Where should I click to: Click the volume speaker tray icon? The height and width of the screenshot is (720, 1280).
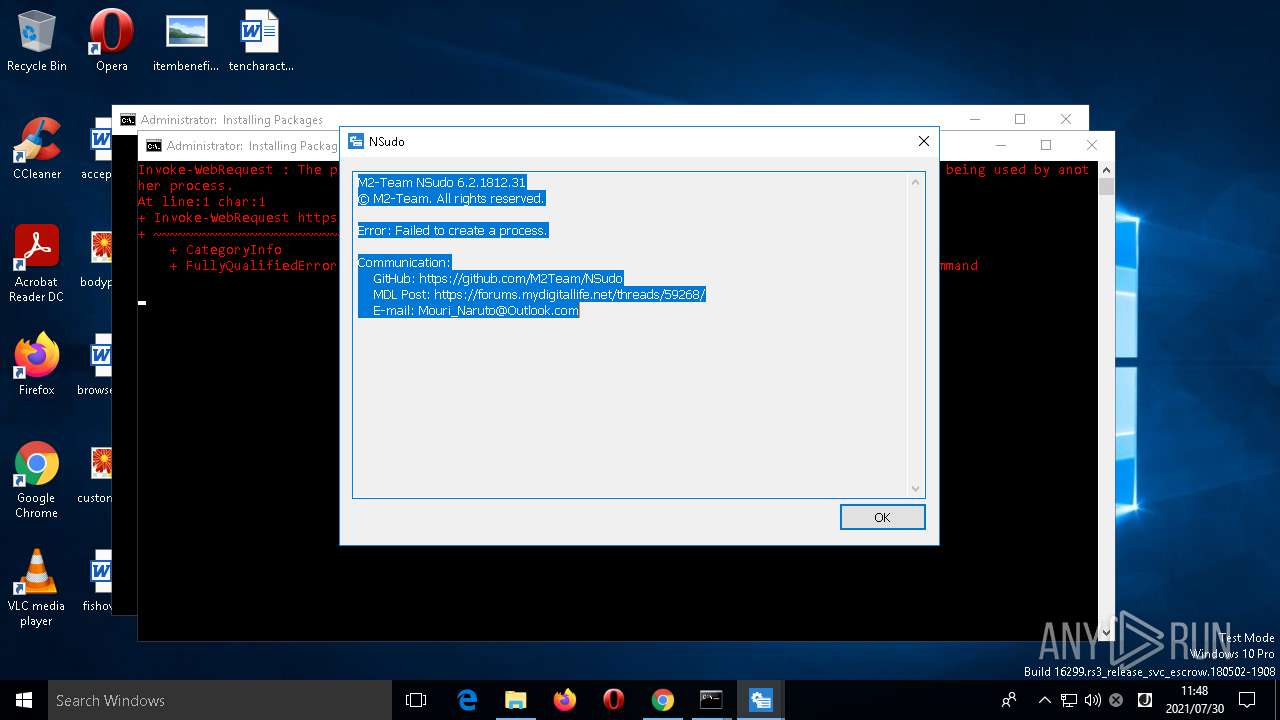[x=1092, y=700]
